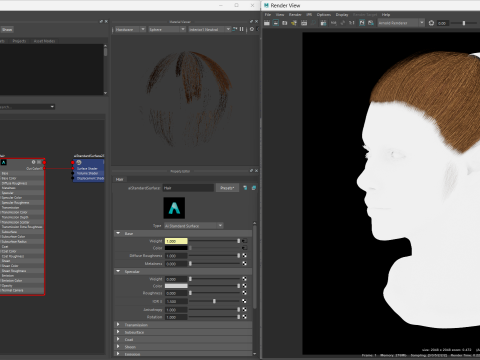Click checker map icon for Specular Color

[244, 286]
